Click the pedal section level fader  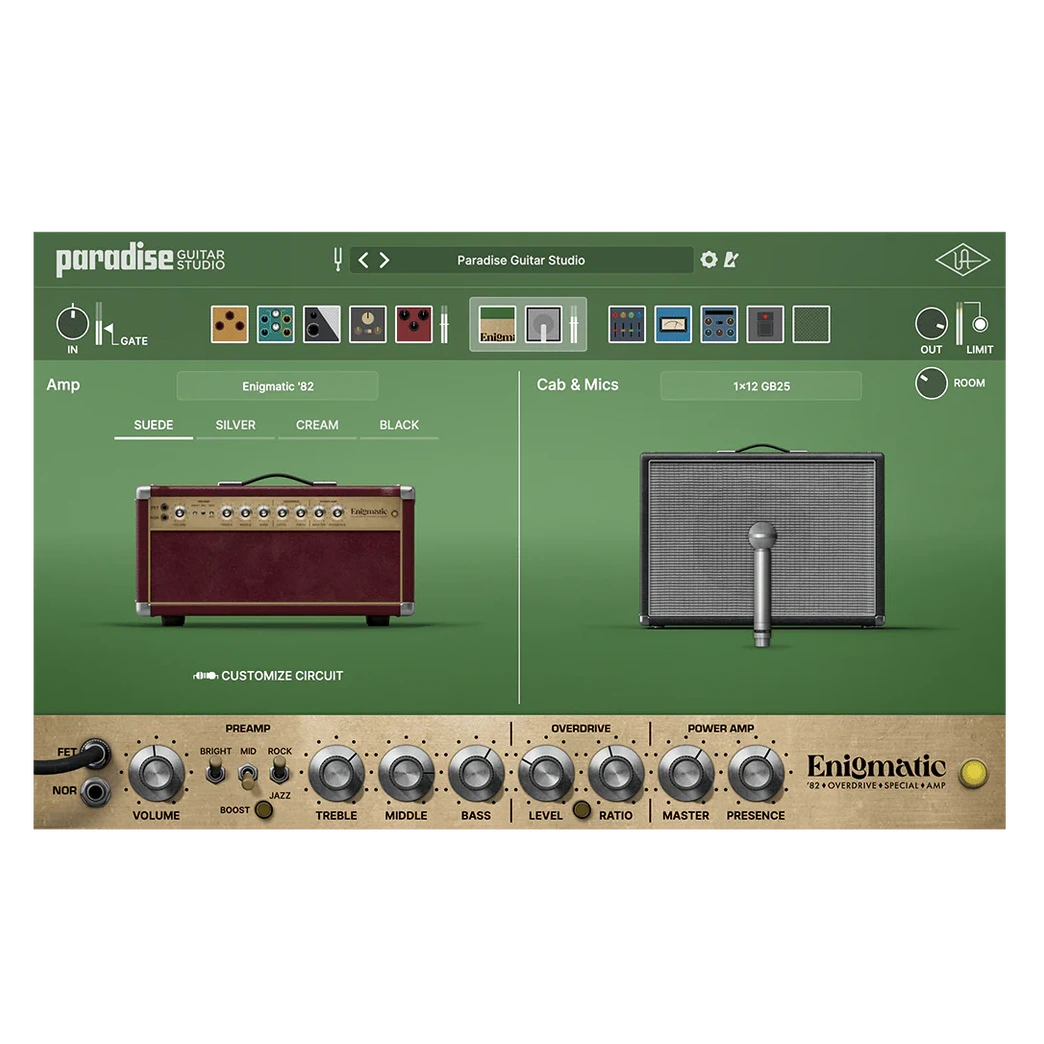point(444,324)
